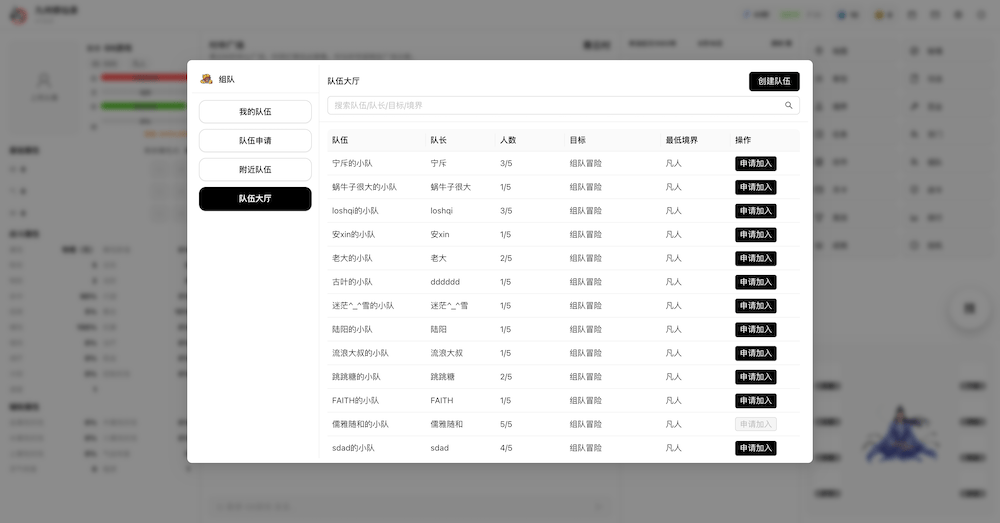Click 申请加入 for FAITH的小队
1000x523 pixels.
tap(755, 401)
